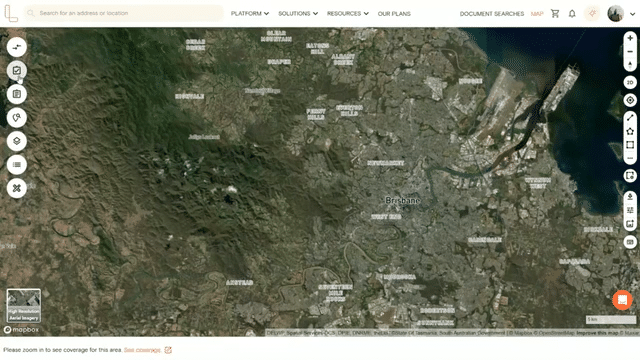Viewport: 640px width, 360px height.
Task: Open the clipboard notes report tool
Action: [x=17, y=94]
